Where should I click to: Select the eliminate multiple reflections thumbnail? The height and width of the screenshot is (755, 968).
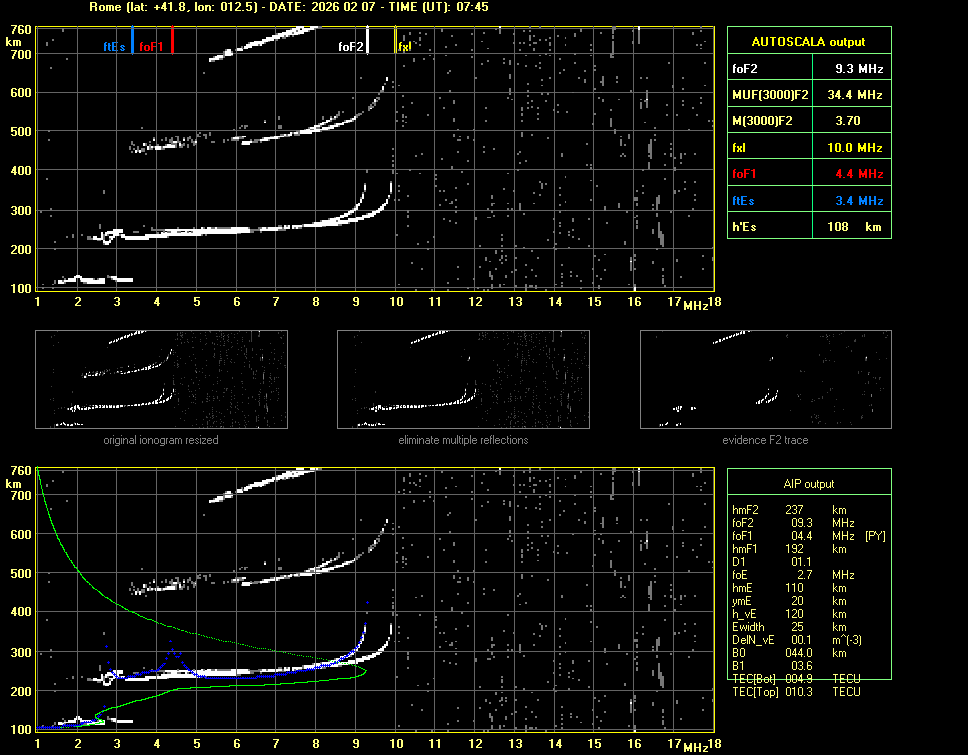tap(463, 379)
